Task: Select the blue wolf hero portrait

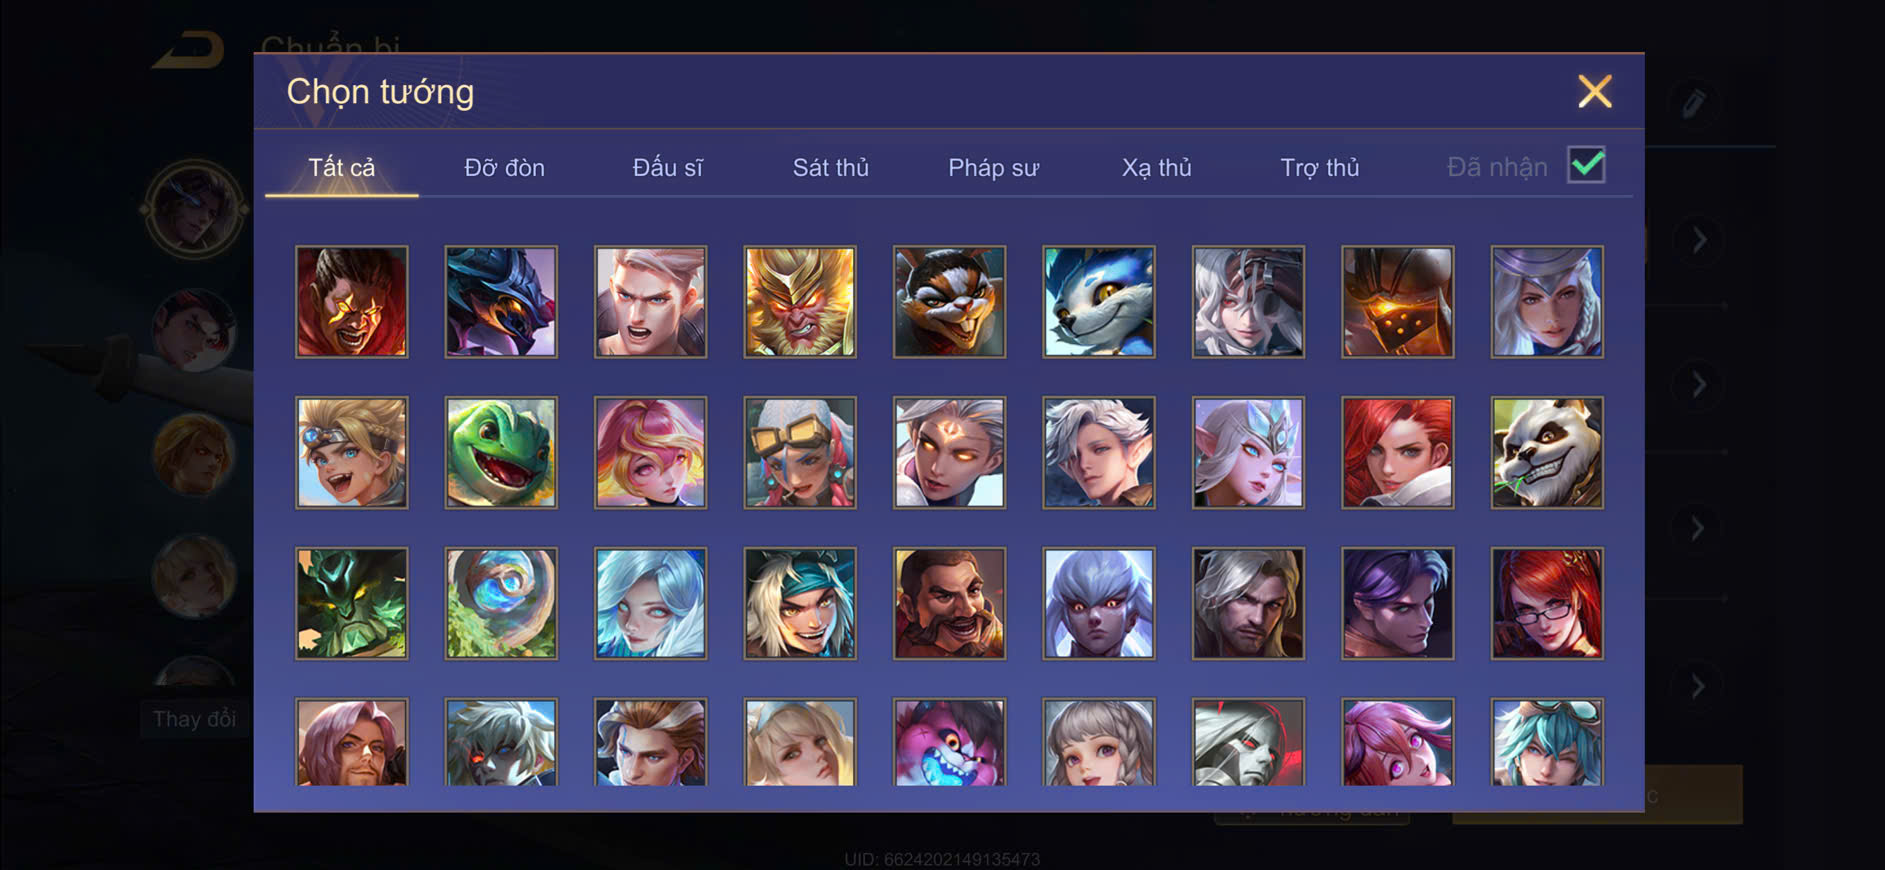Action: 1099,302
